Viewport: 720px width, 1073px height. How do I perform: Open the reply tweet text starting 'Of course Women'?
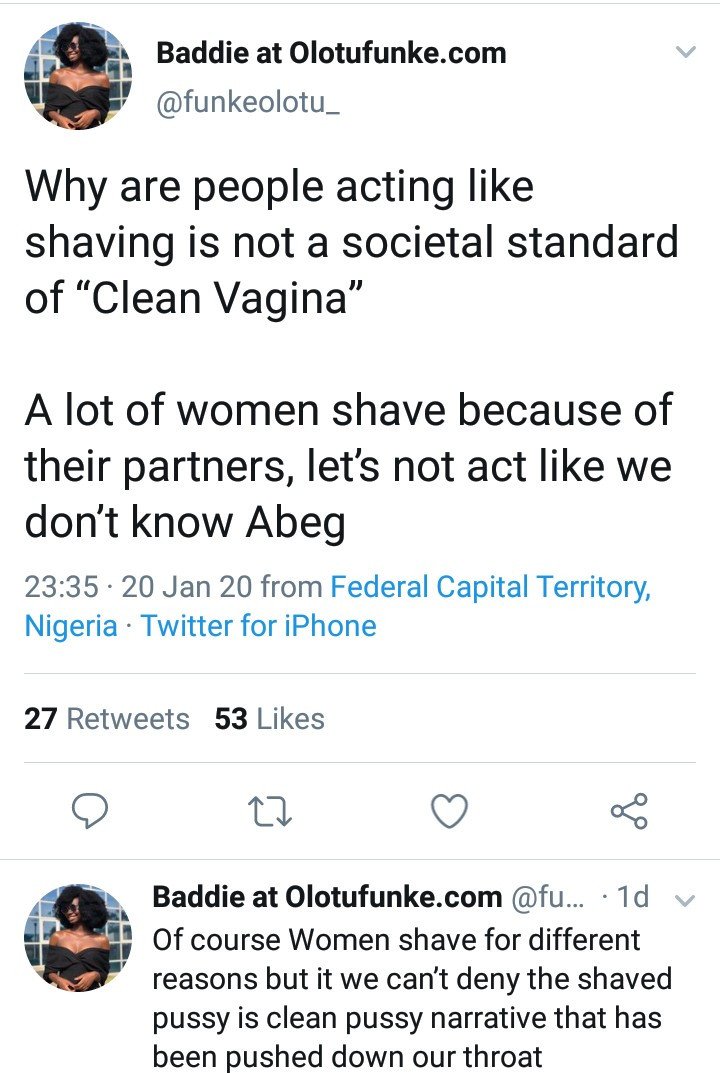(411, 998)
